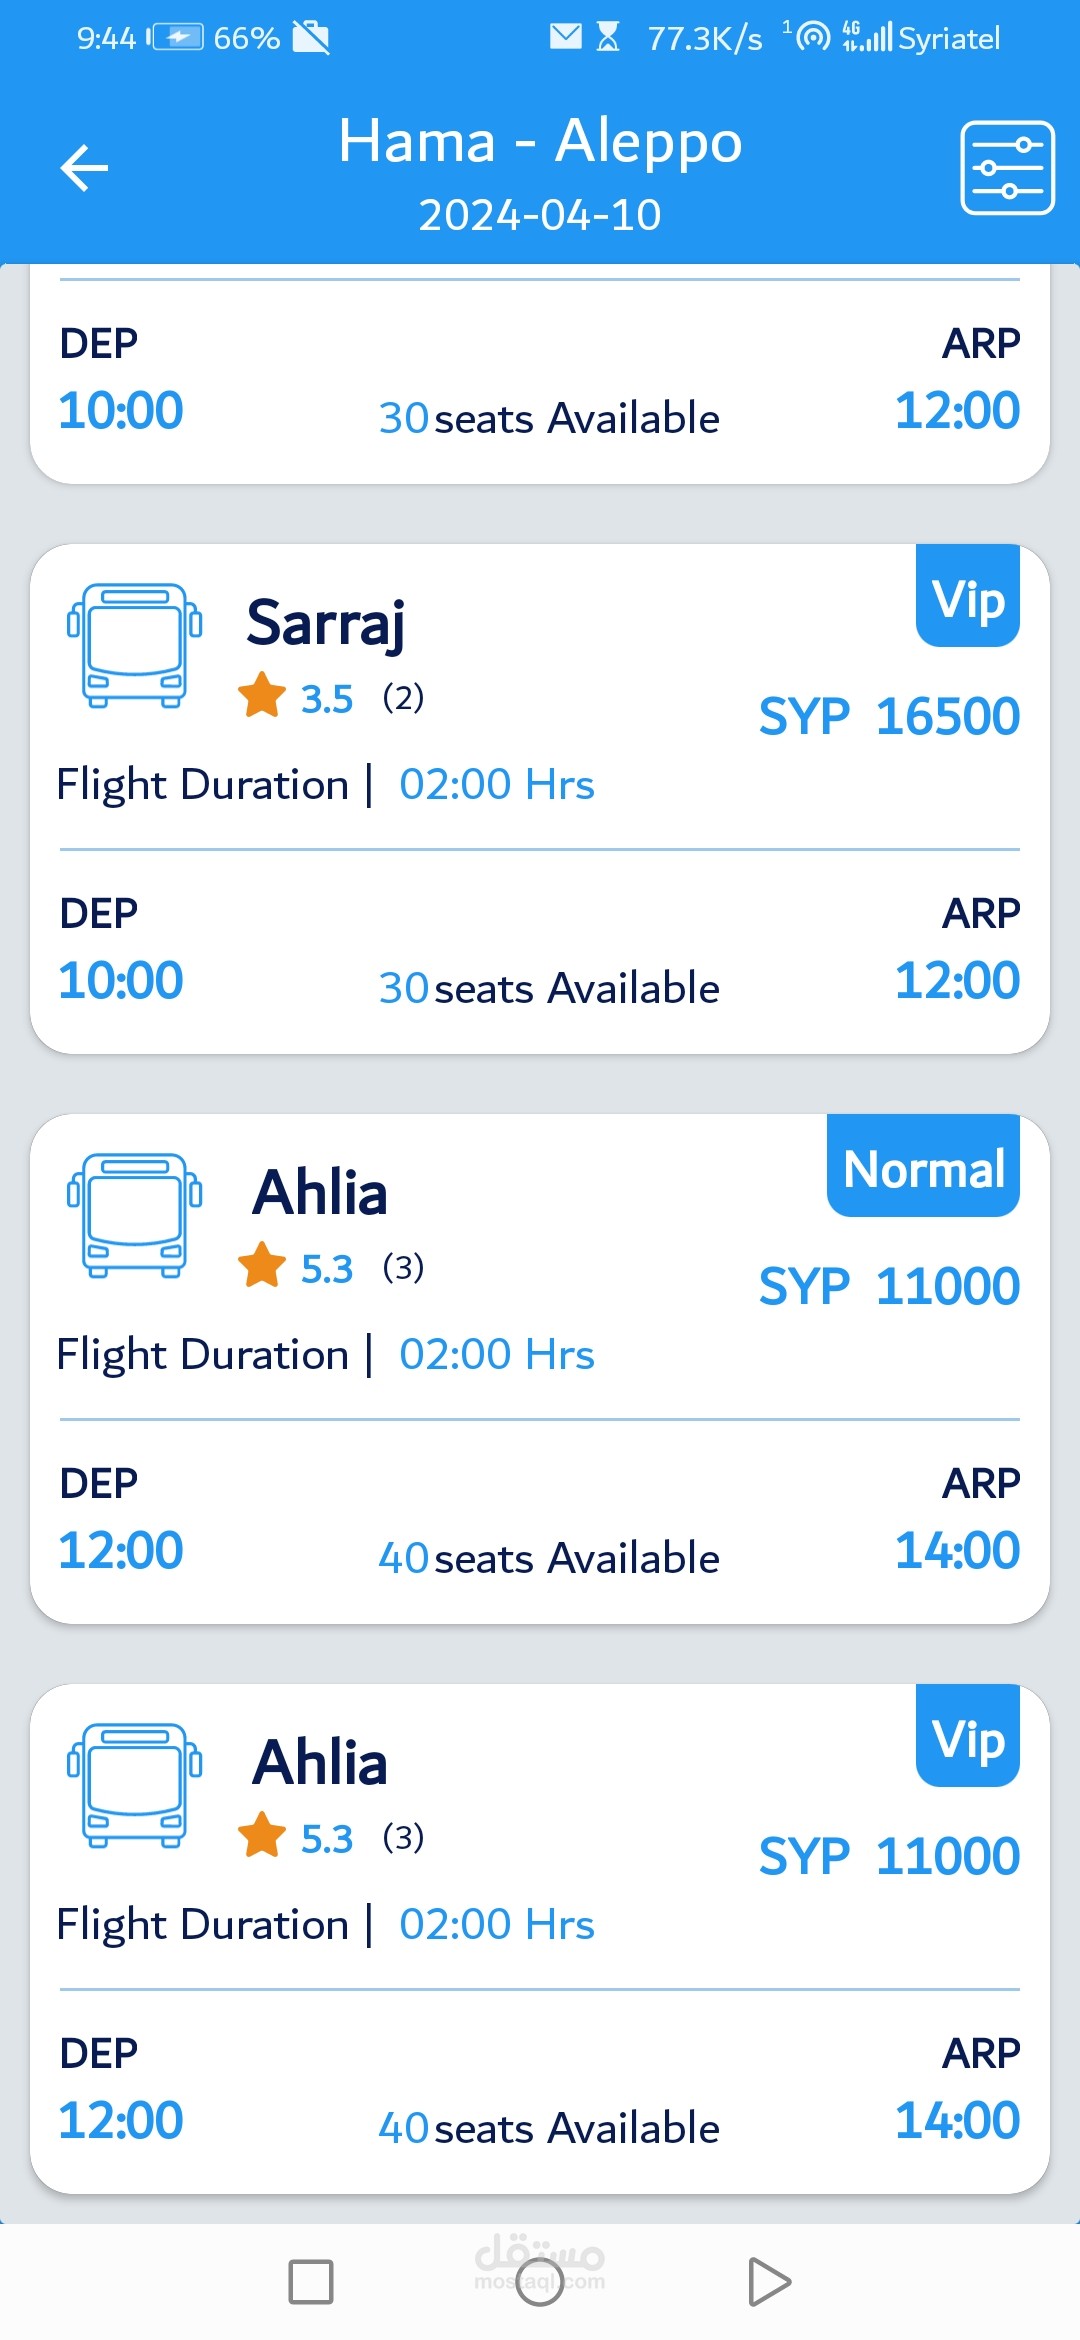Screen dimensions: 1080x2340
Task: Tap the 2024-04-10 date in header
Action: 540,215
